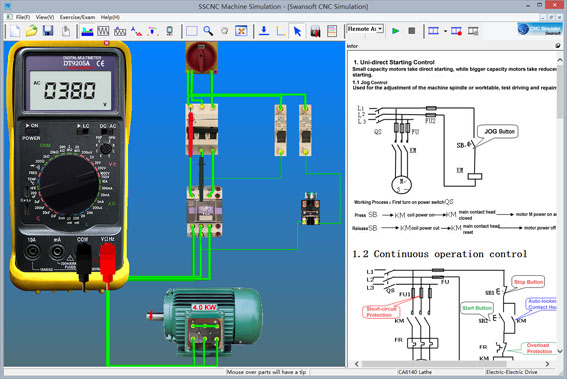Activate the blue arrow pointer tool
This screenshot has height=379, width=567.
[298, 31]
